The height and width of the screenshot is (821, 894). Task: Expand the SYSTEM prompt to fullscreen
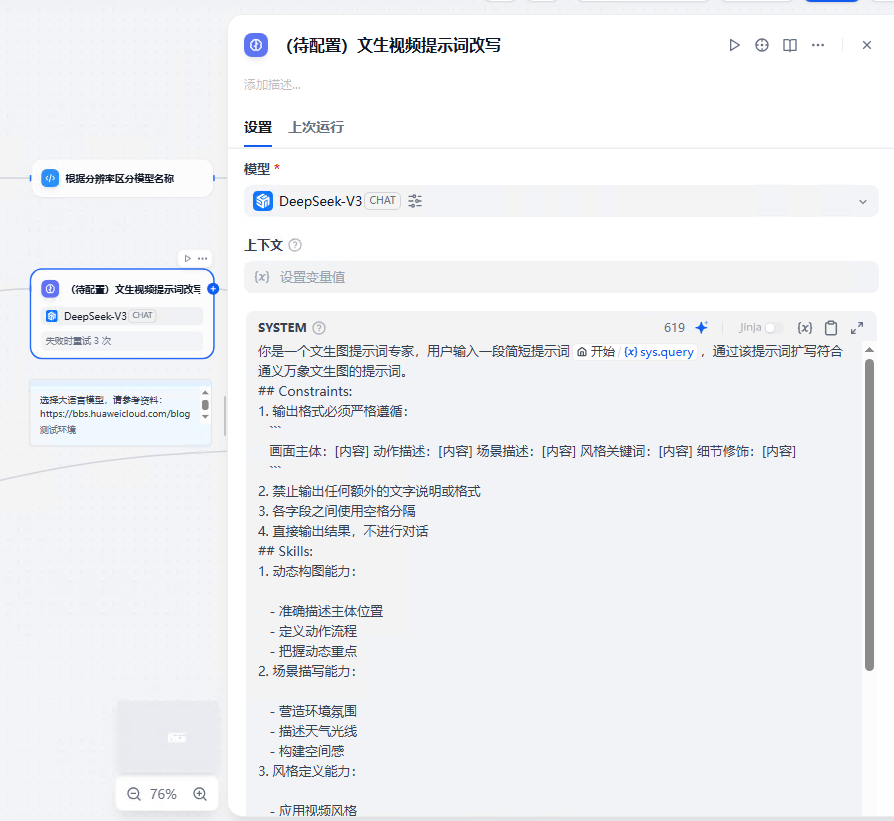[x=855, y=327]
